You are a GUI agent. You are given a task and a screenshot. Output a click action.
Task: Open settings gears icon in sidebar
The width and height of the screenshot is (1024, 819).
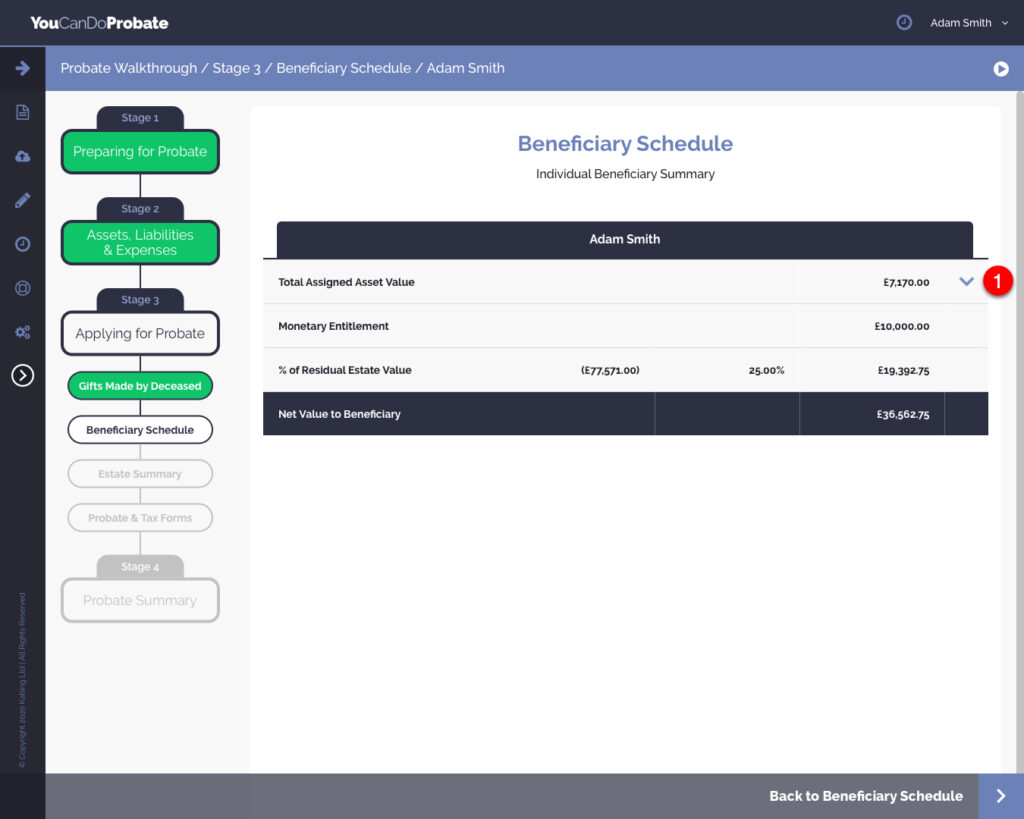(x=22, y=332)
